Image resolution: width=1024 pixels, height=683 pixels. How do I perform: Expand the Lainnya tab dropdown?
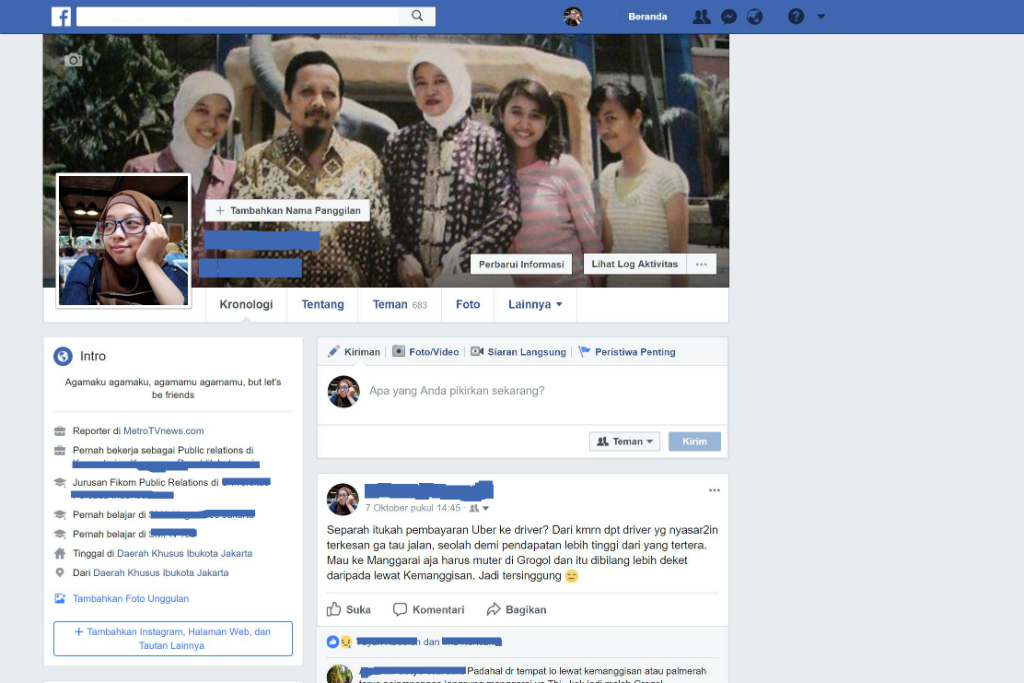pos(535,304)
